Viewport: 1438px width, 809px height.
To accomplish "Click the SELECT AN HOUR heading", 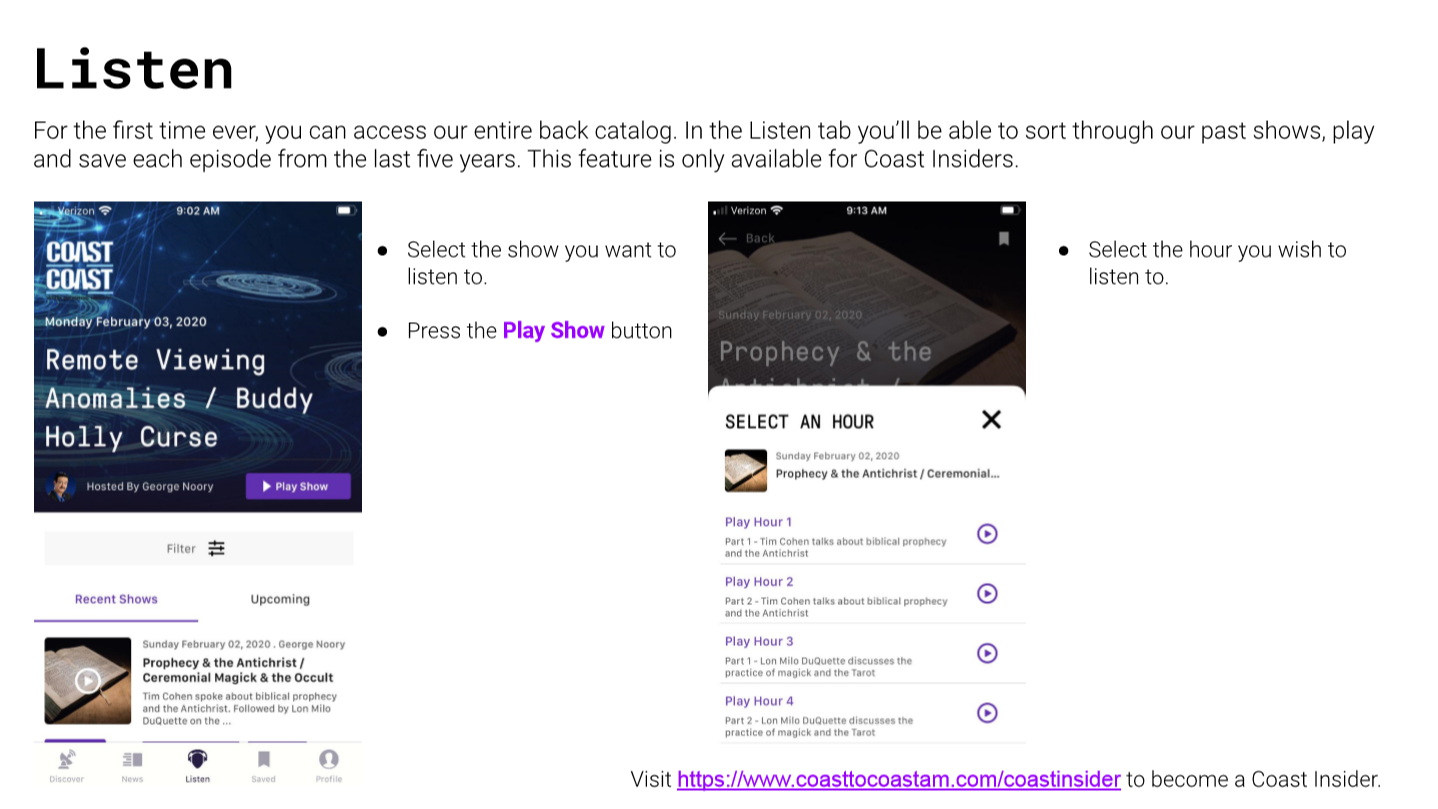I will [799, 422].
